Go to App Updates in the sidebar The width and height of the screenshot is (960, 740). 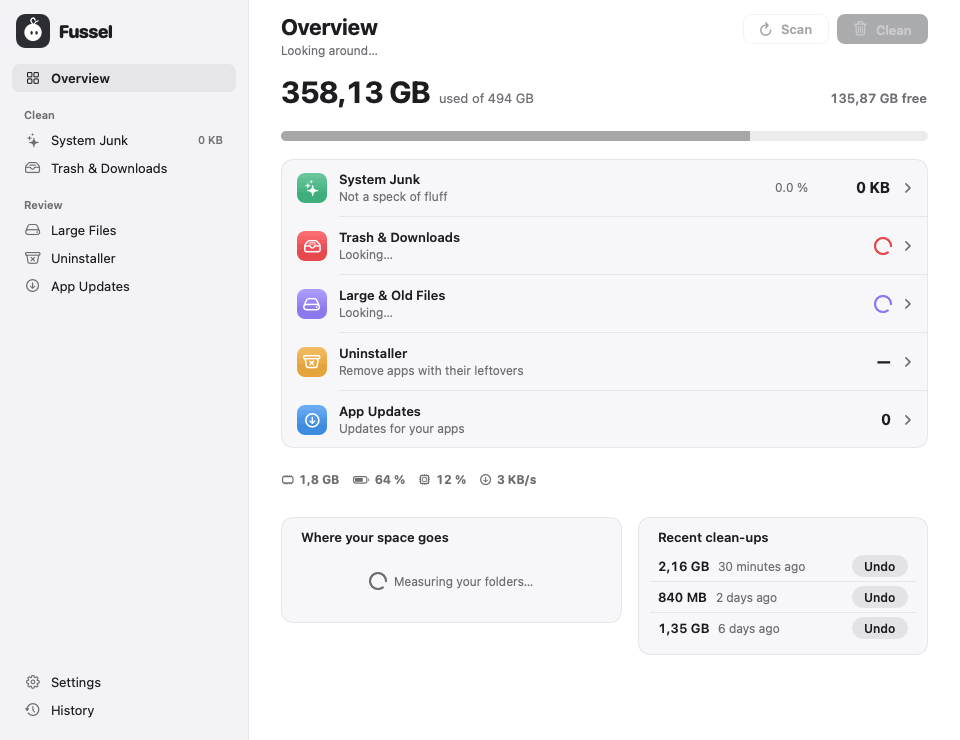click(124, 286)
